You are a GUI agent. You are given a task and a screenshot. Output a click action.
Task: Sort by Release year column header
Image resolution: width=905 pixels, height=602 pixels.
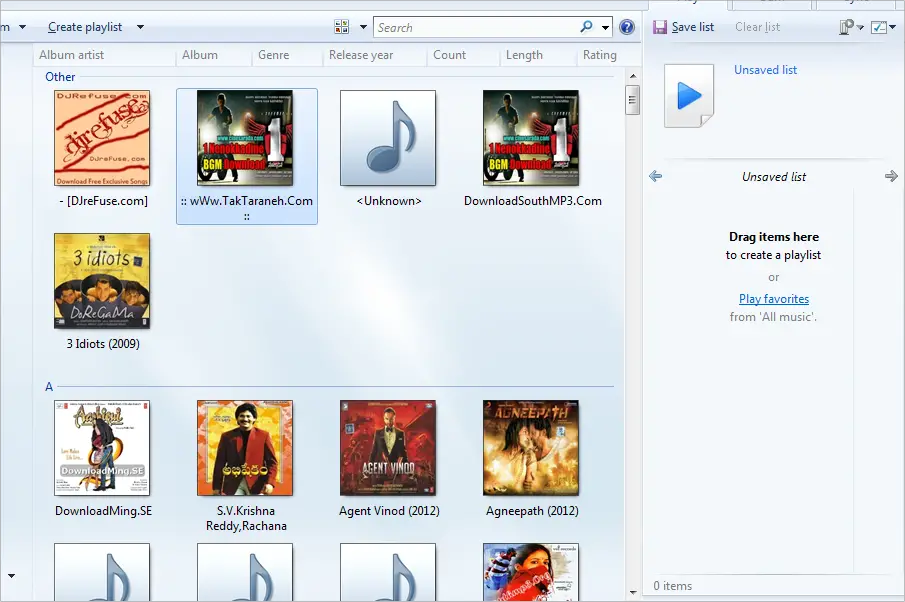tap(361, 55)
